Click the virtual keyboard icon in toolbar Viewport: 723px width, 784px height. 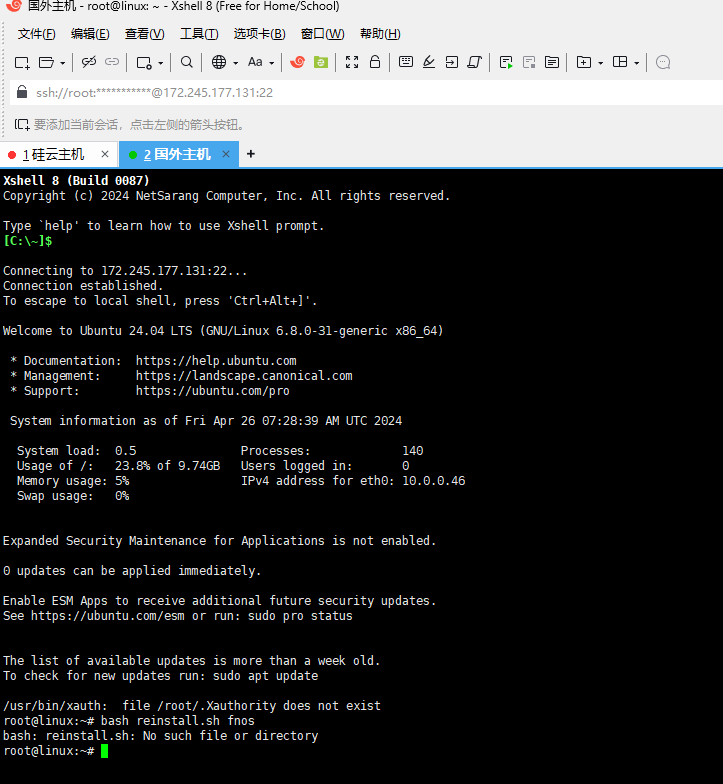(406, 62)
